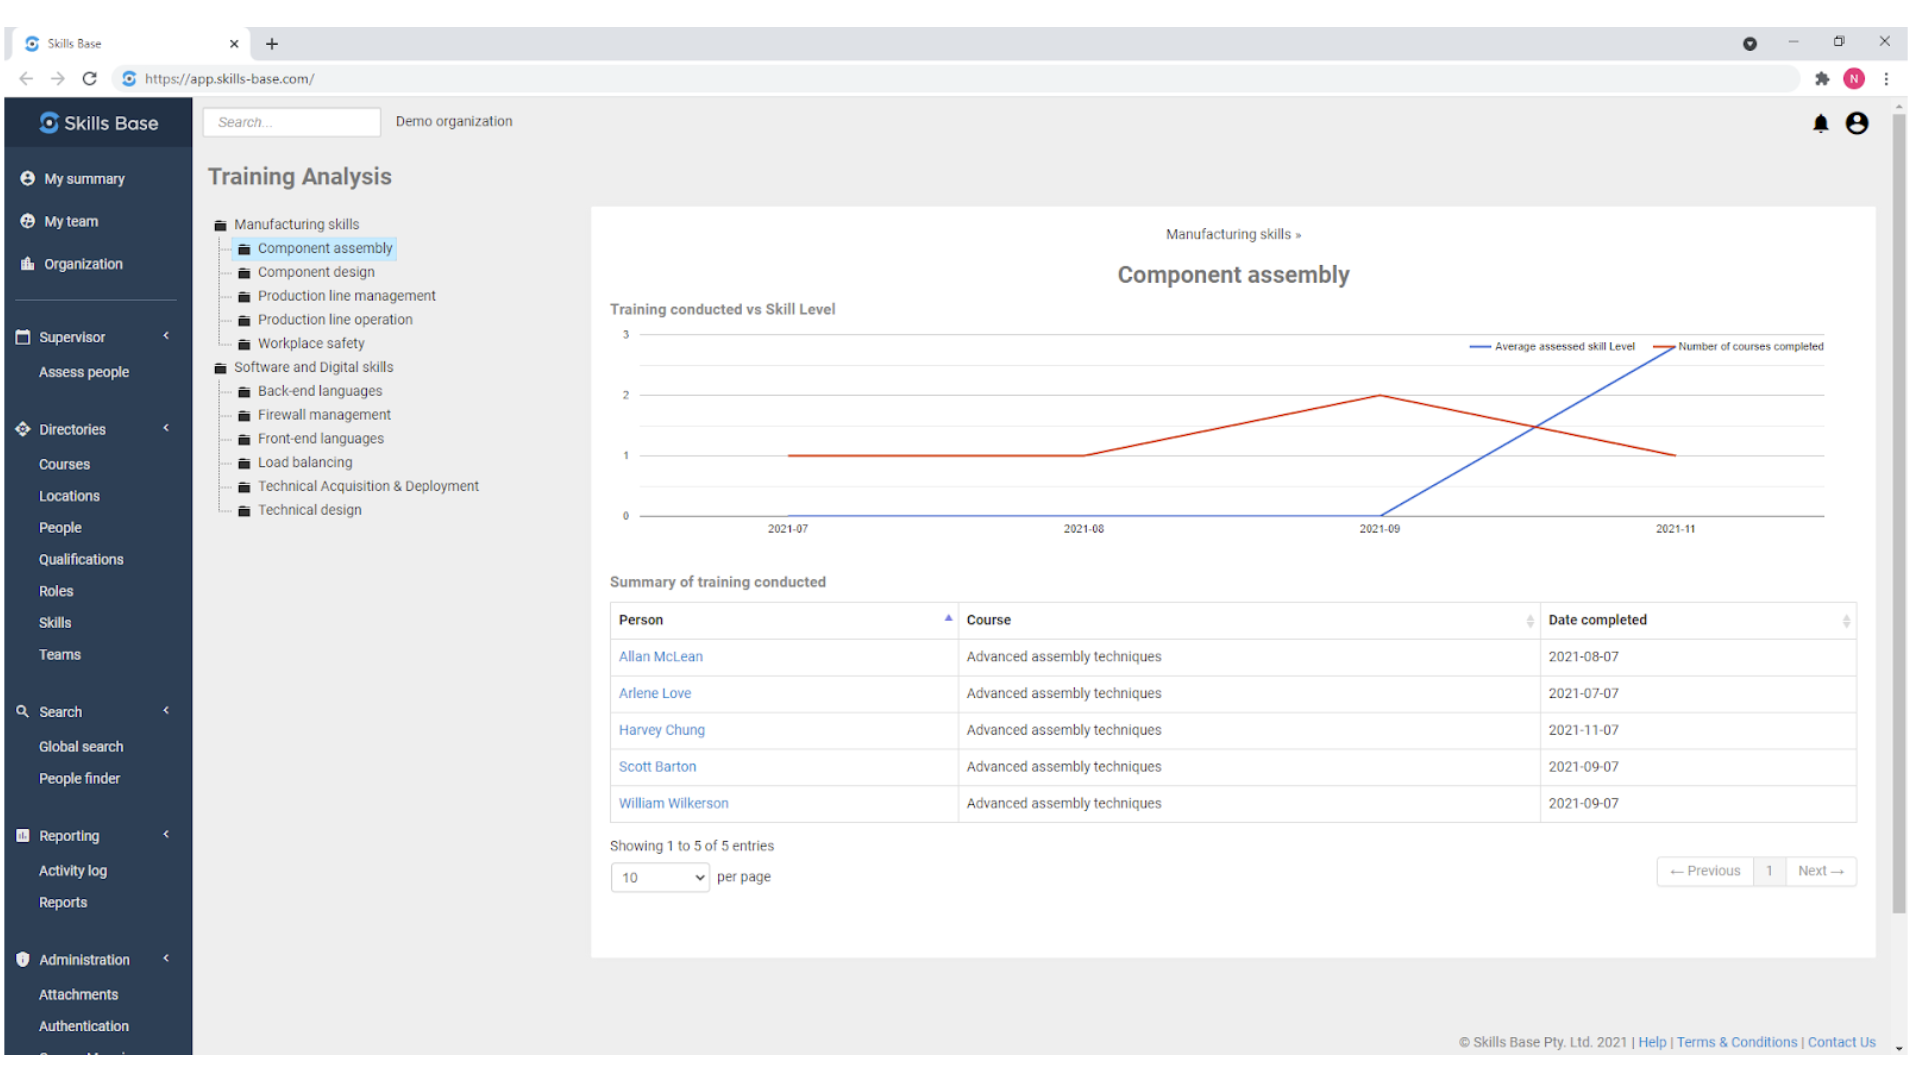Click the browser extensions puzzle icon
The height and width of the screenshot is (1080, 1920).
1821,79
